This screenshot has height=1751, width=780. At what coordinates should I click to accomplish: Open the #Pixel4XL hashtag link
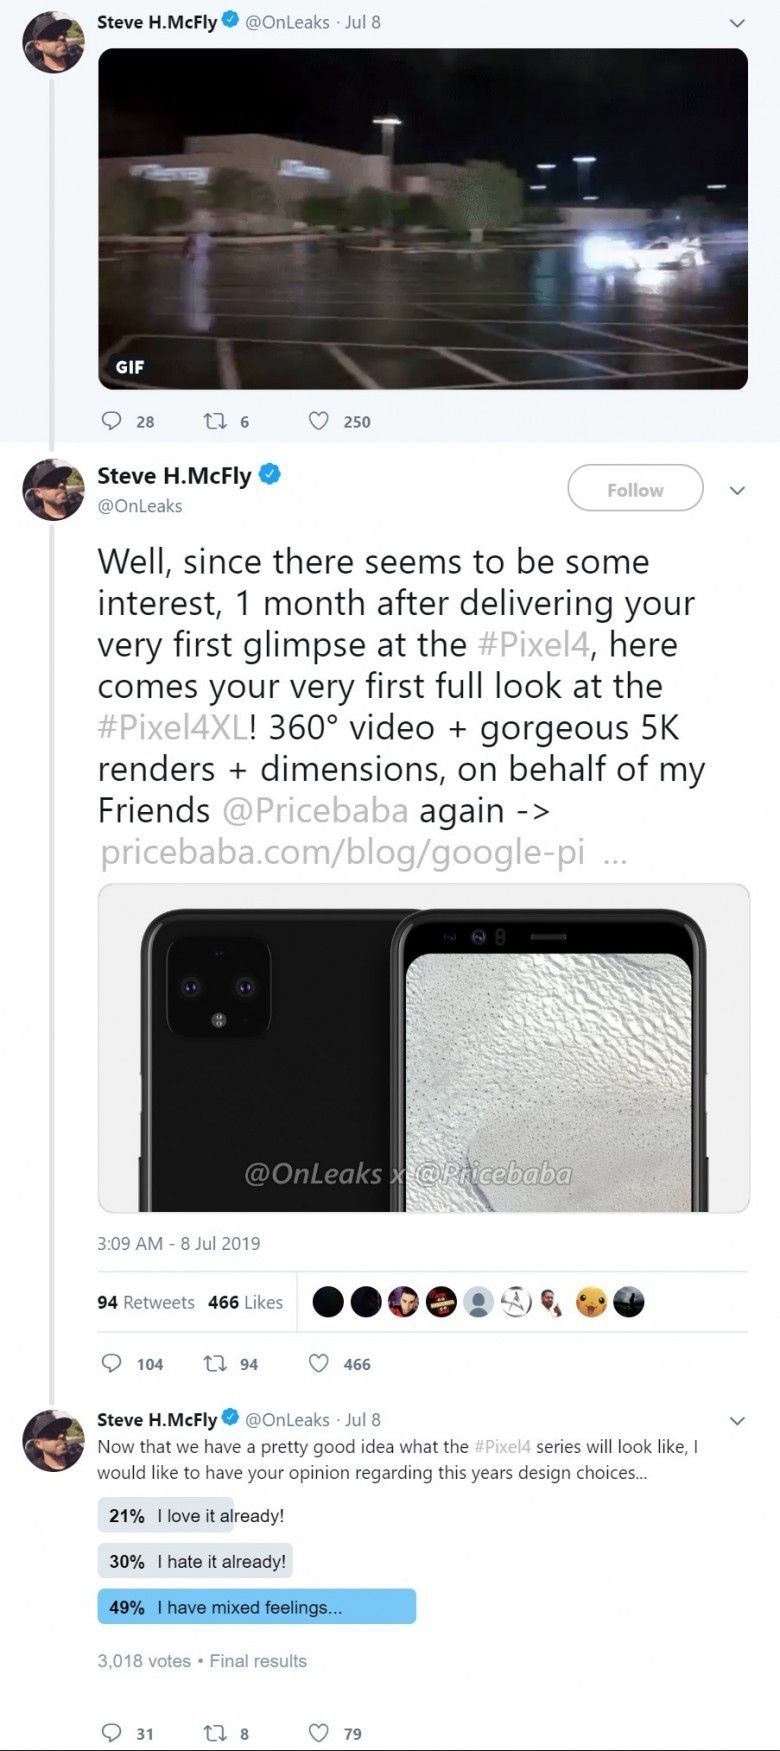pyautogui.click(x=172, y=727)
